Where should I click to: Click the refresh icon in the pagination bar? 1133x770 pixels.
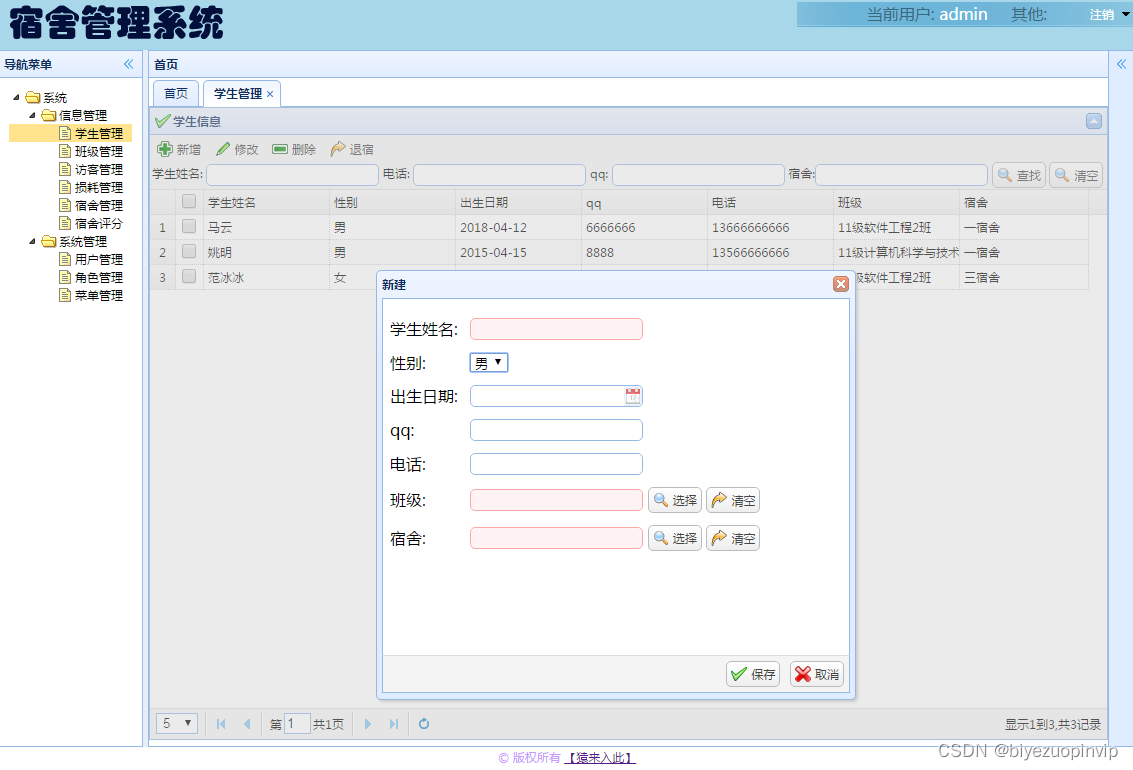tap(423, 723)
